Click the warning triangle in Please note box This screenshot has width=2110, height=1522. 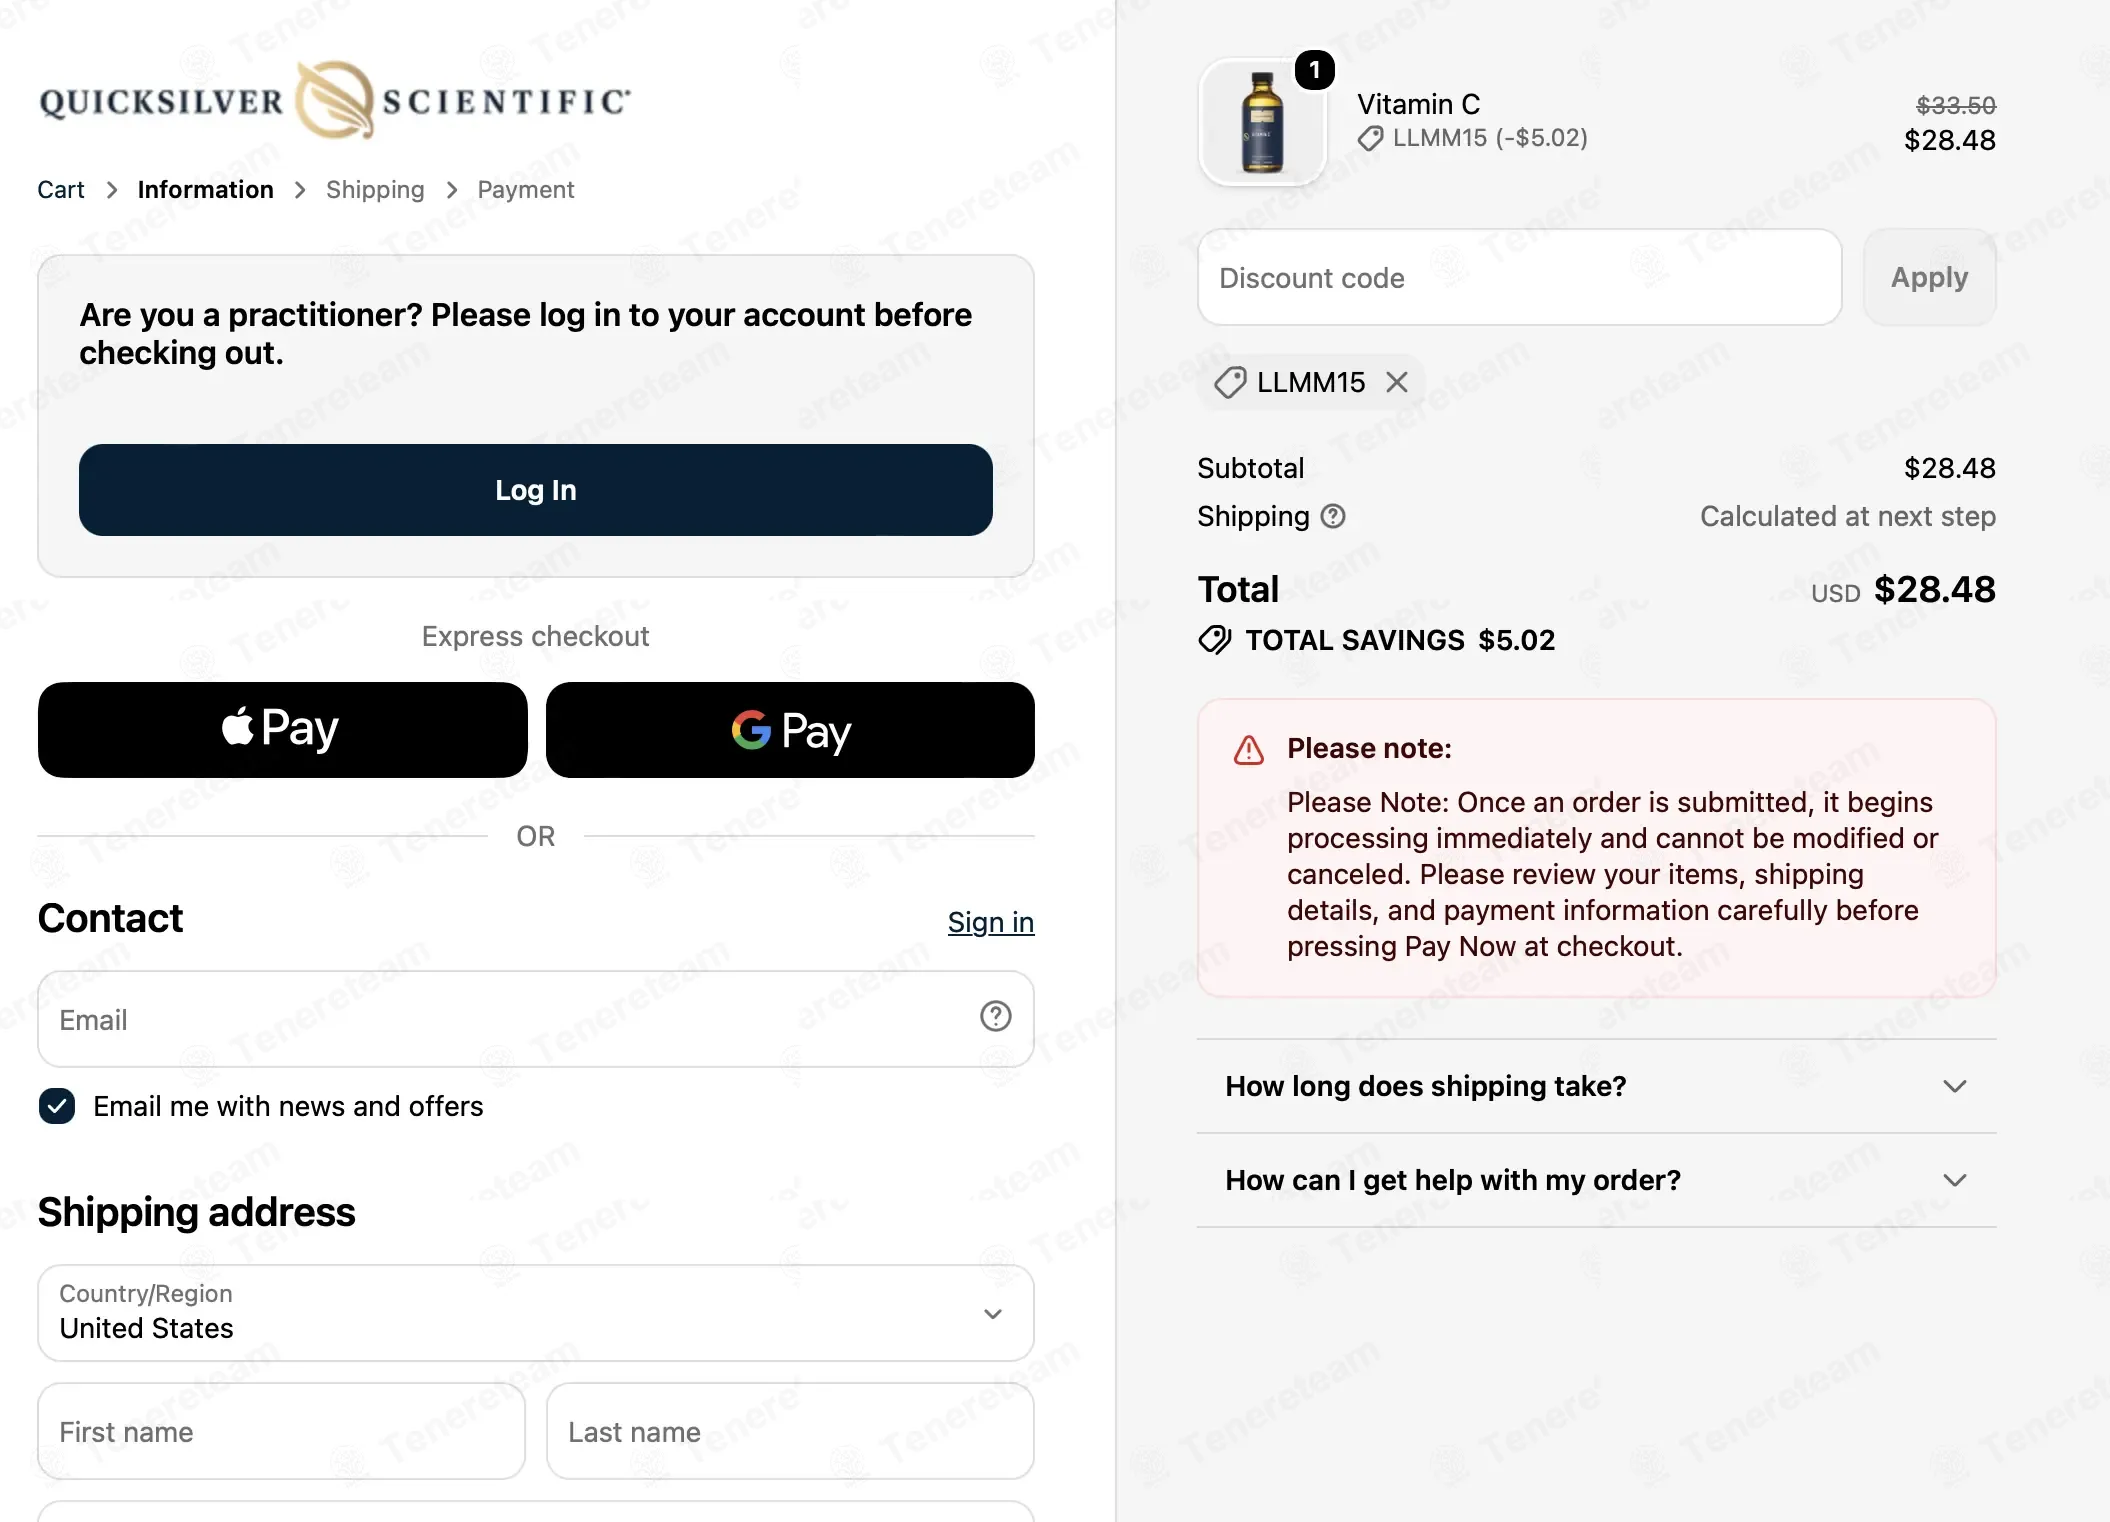[1248, 750]
